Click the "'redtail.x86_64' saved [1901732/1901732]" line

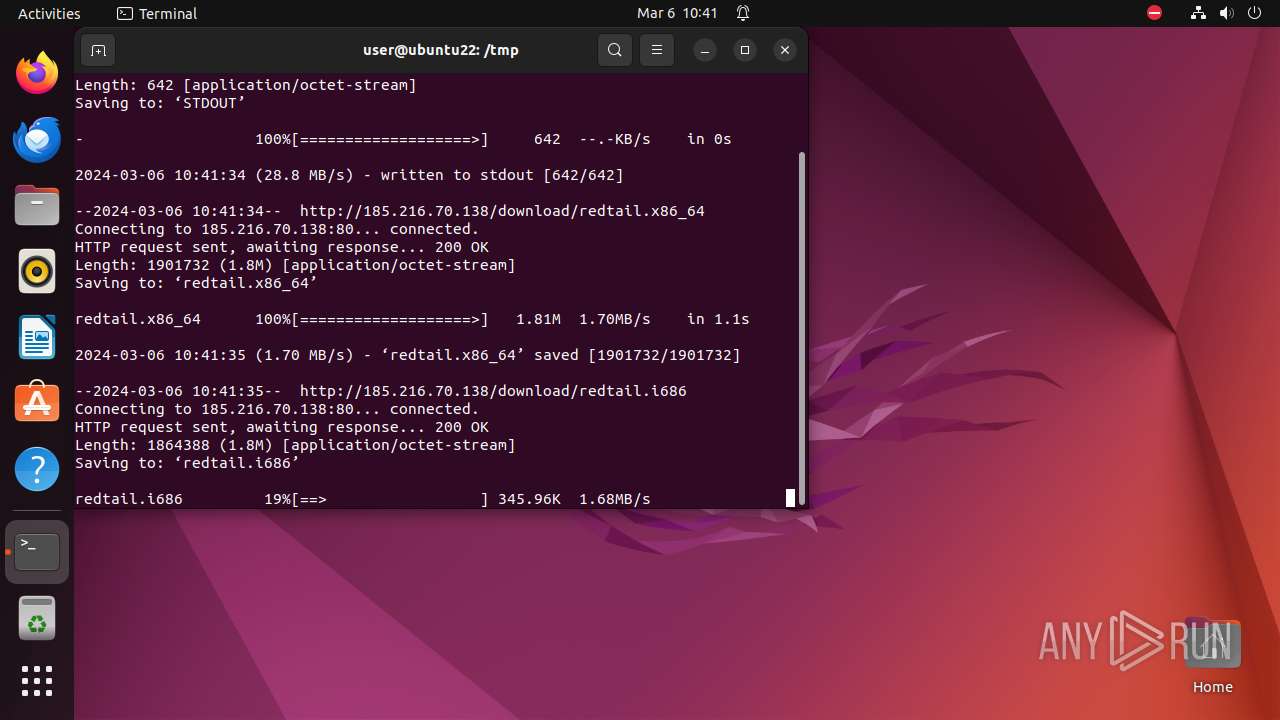(x=561, y=355)
